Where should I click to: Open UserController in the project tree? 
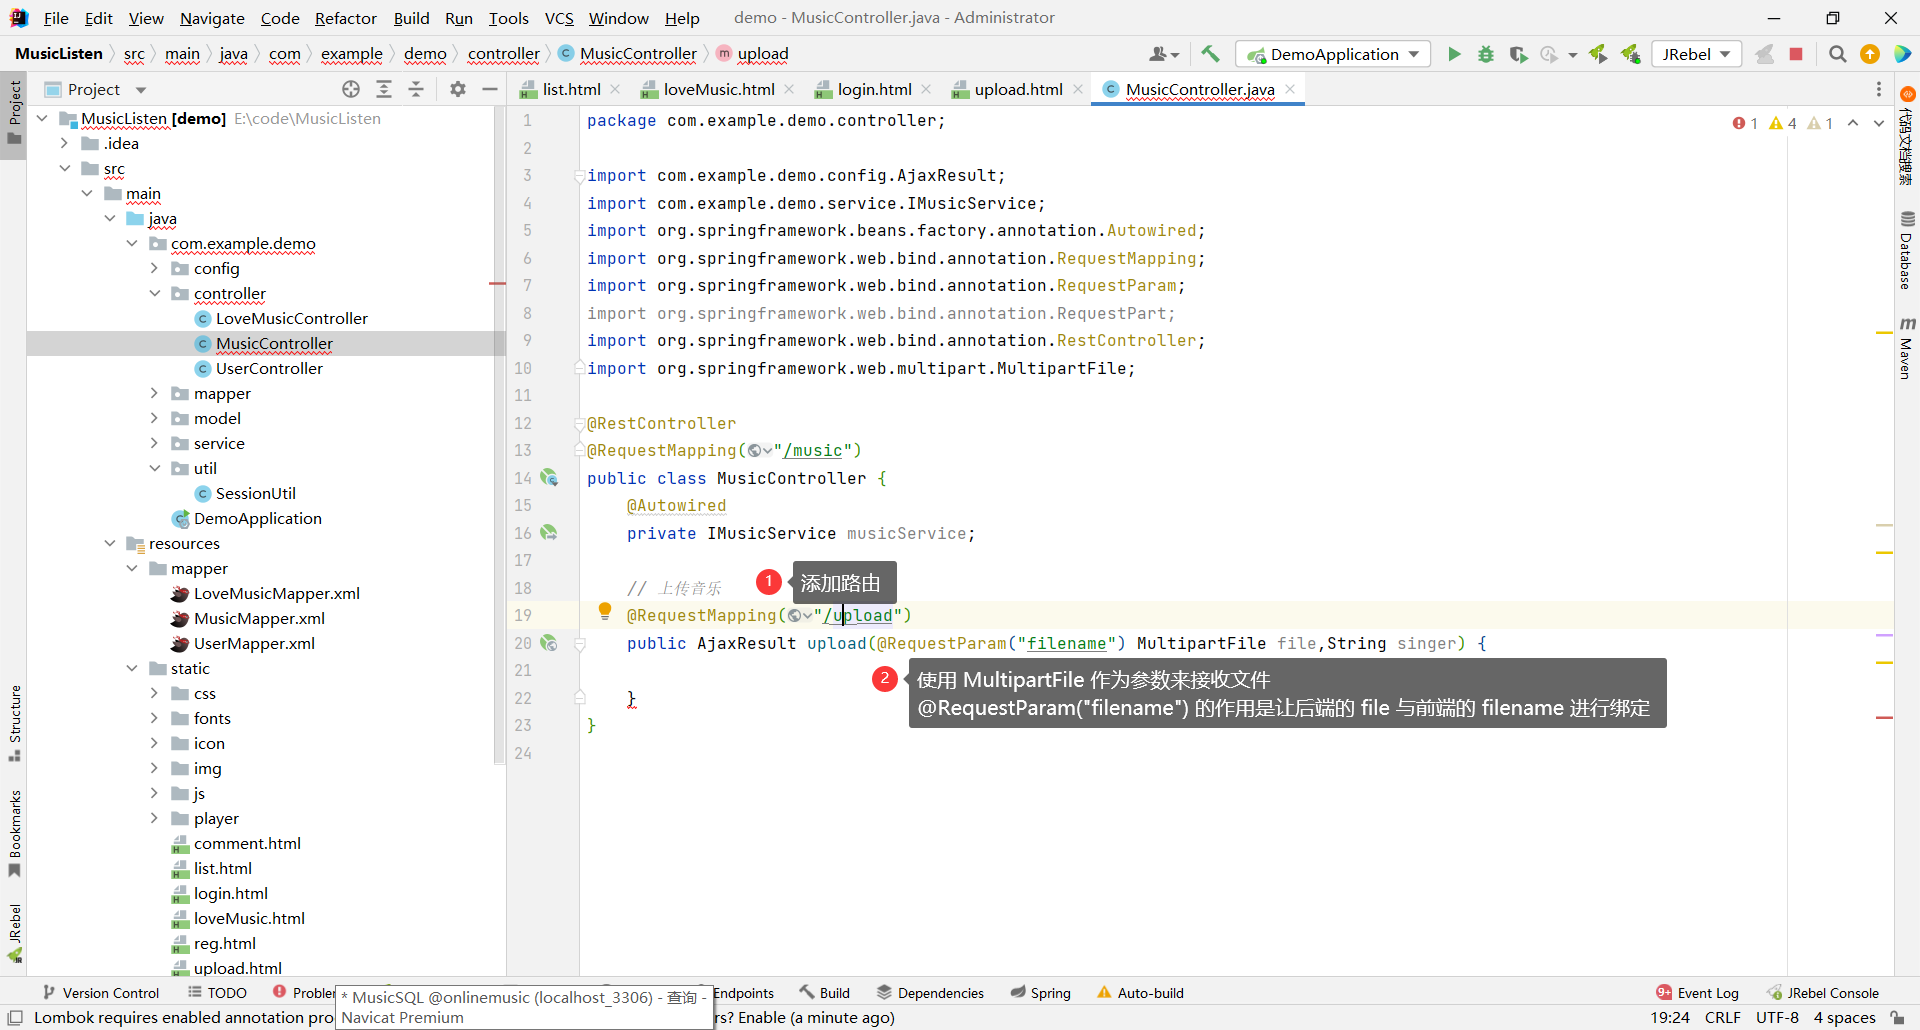269,368
